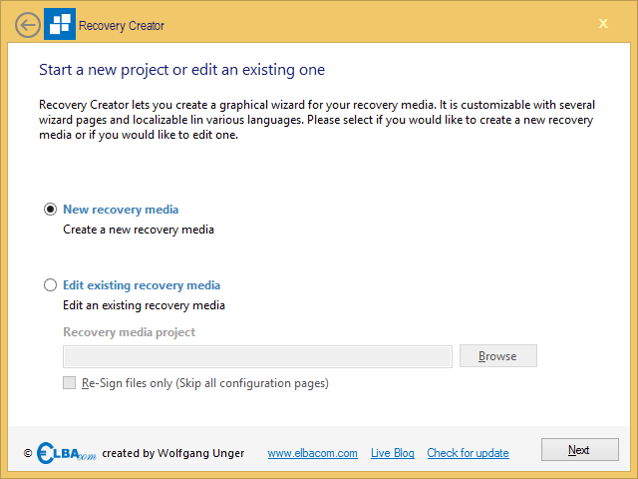This screenshot has width=638, height=479.
Task: Click 'created by Wolfgang Unger' text
Action: click(173, 453)
